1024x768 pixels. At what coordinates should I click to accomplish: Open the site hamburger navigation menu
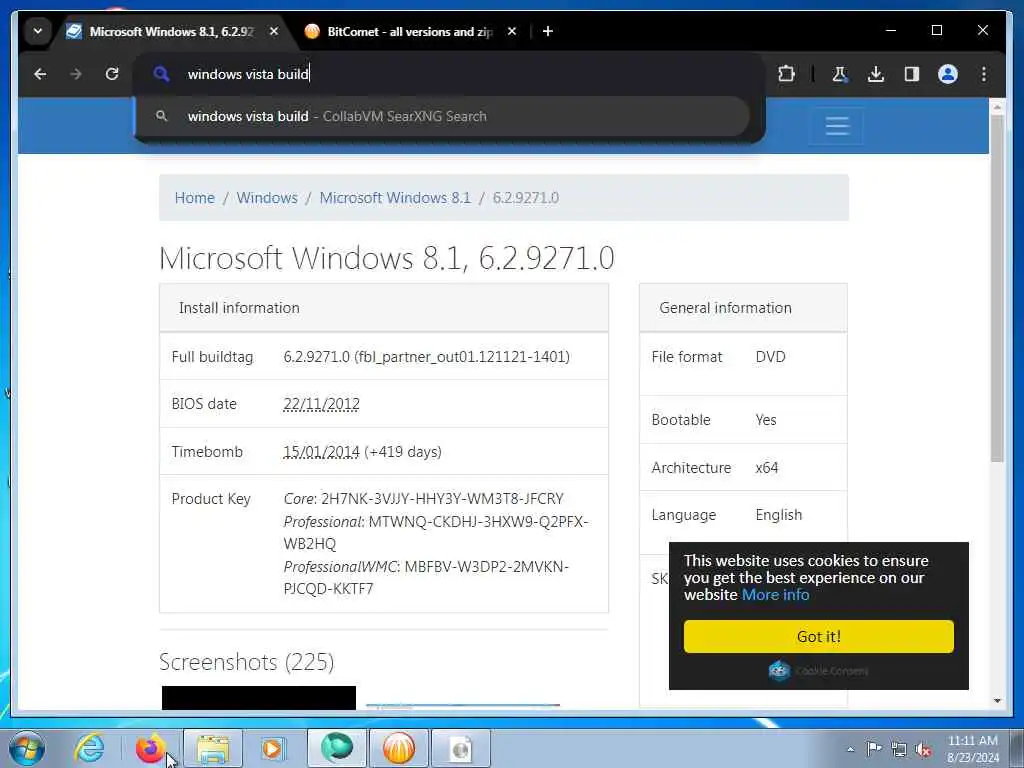837,125
